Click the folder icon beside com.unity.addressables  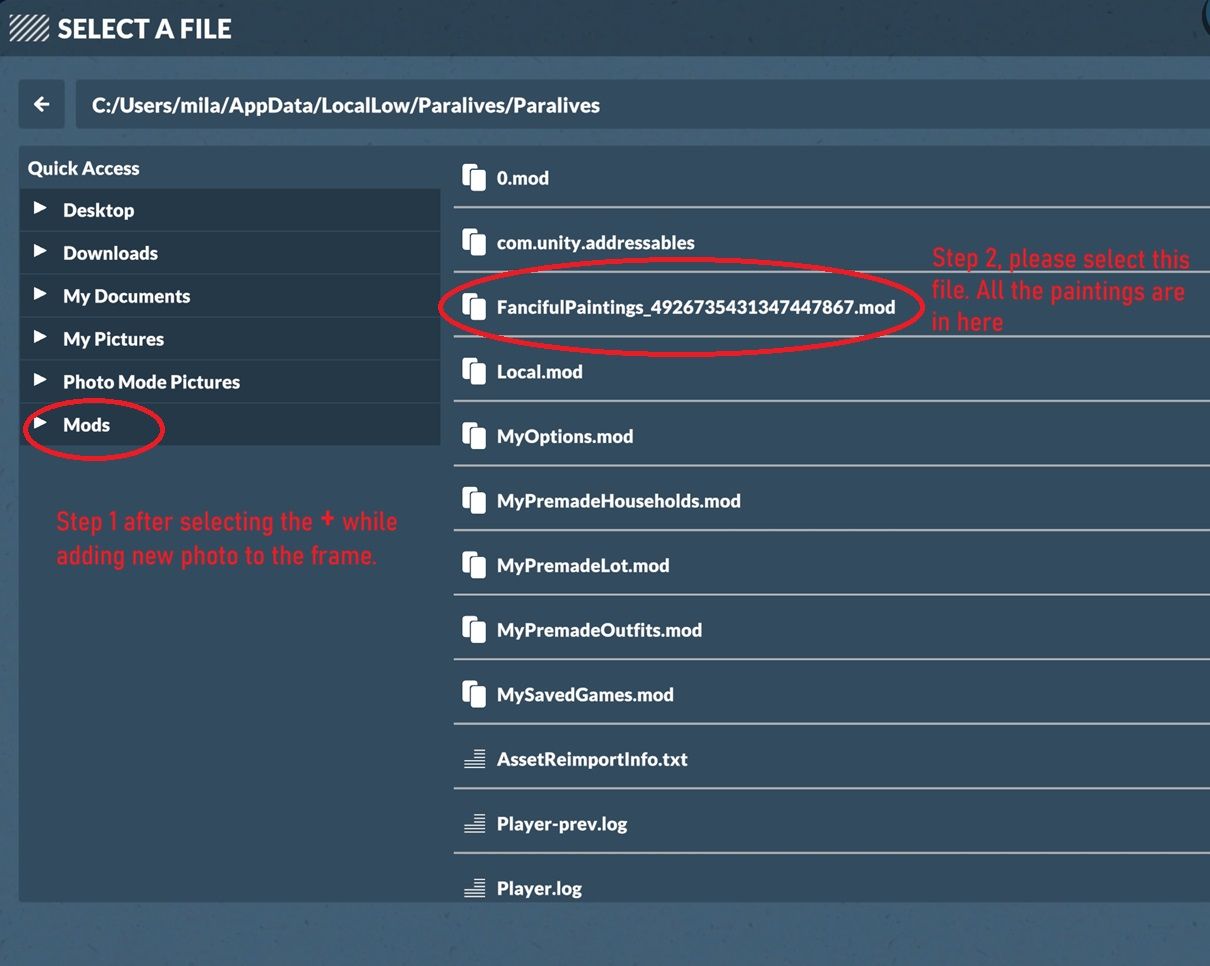[474, 242]
